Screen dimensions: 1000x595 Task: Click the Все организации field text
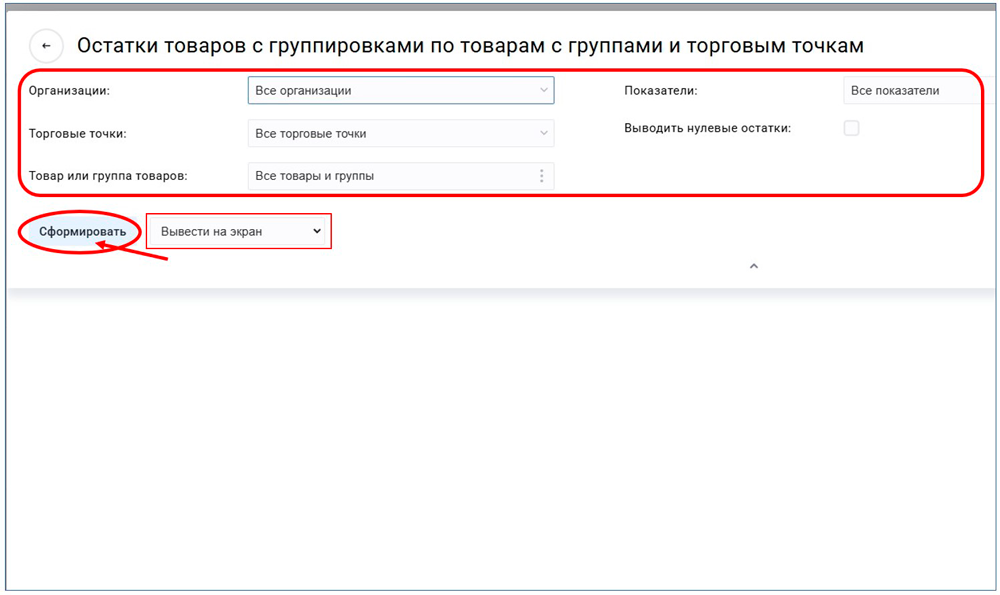coord(304,91)
